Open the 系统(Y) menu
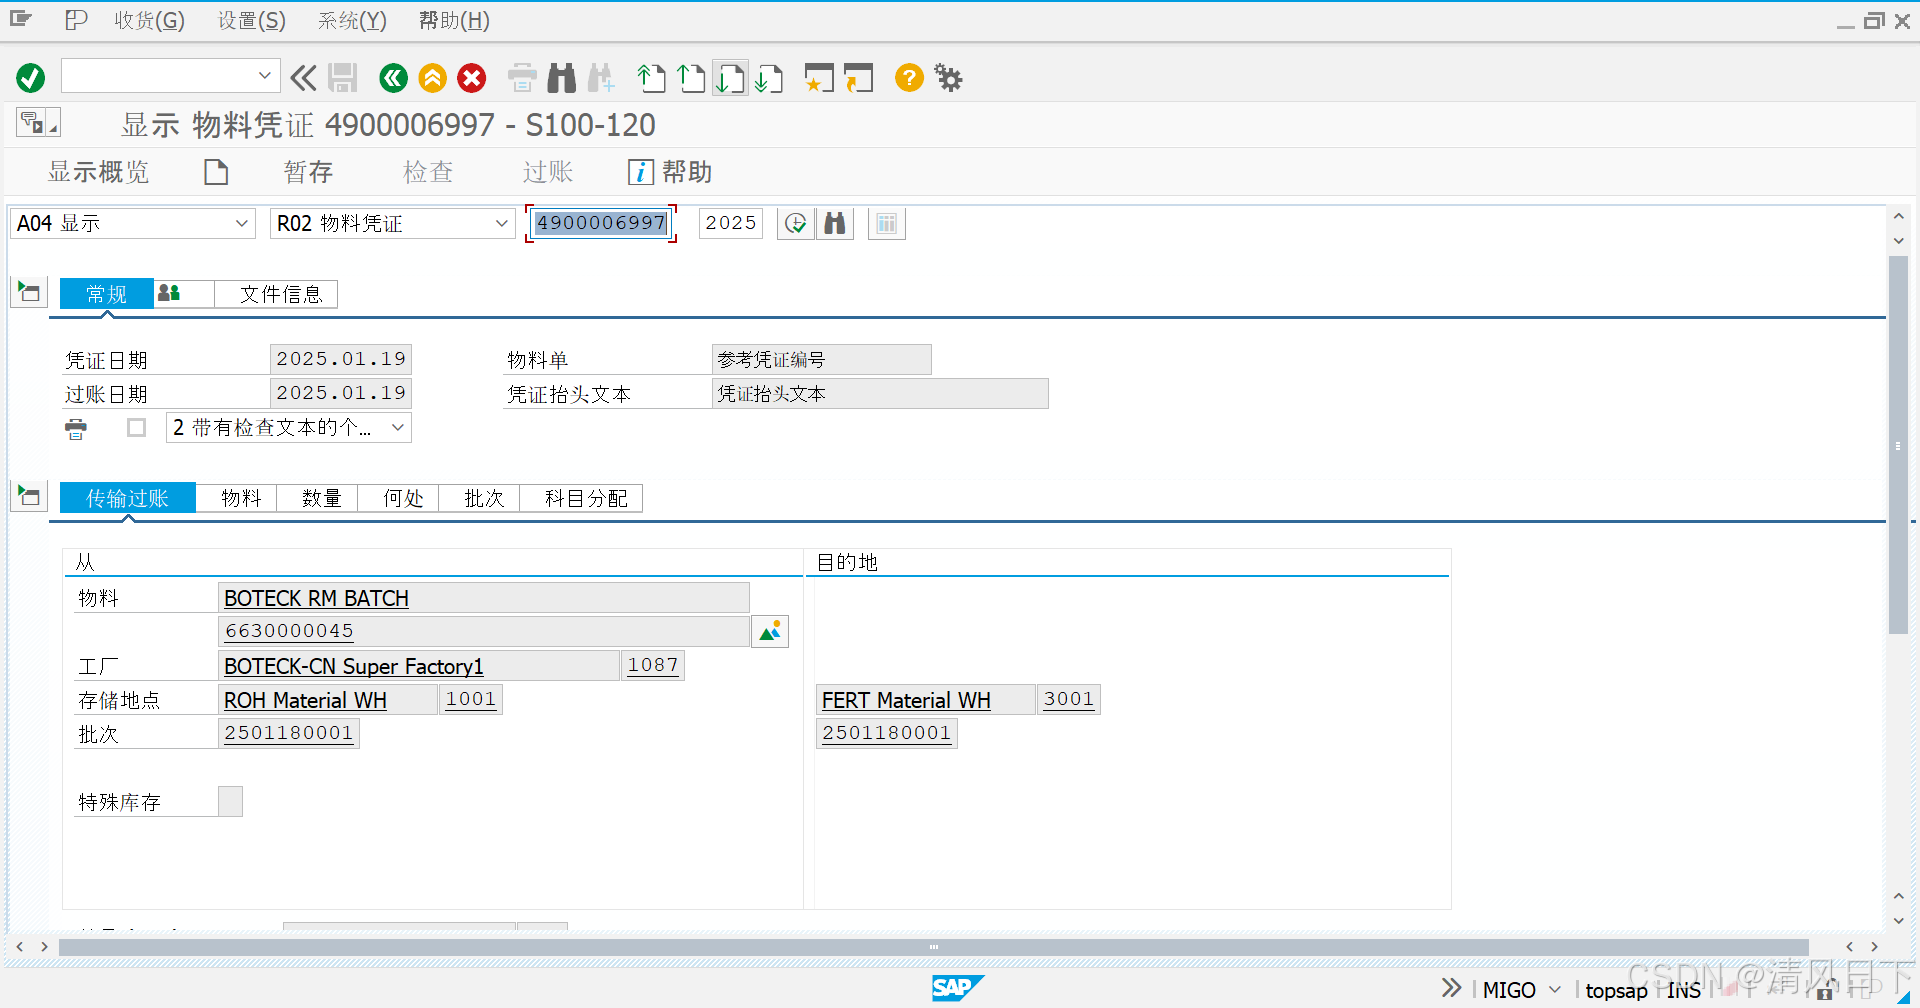This screenshot has width=1920, height=1008. click(x=351, y=20)
